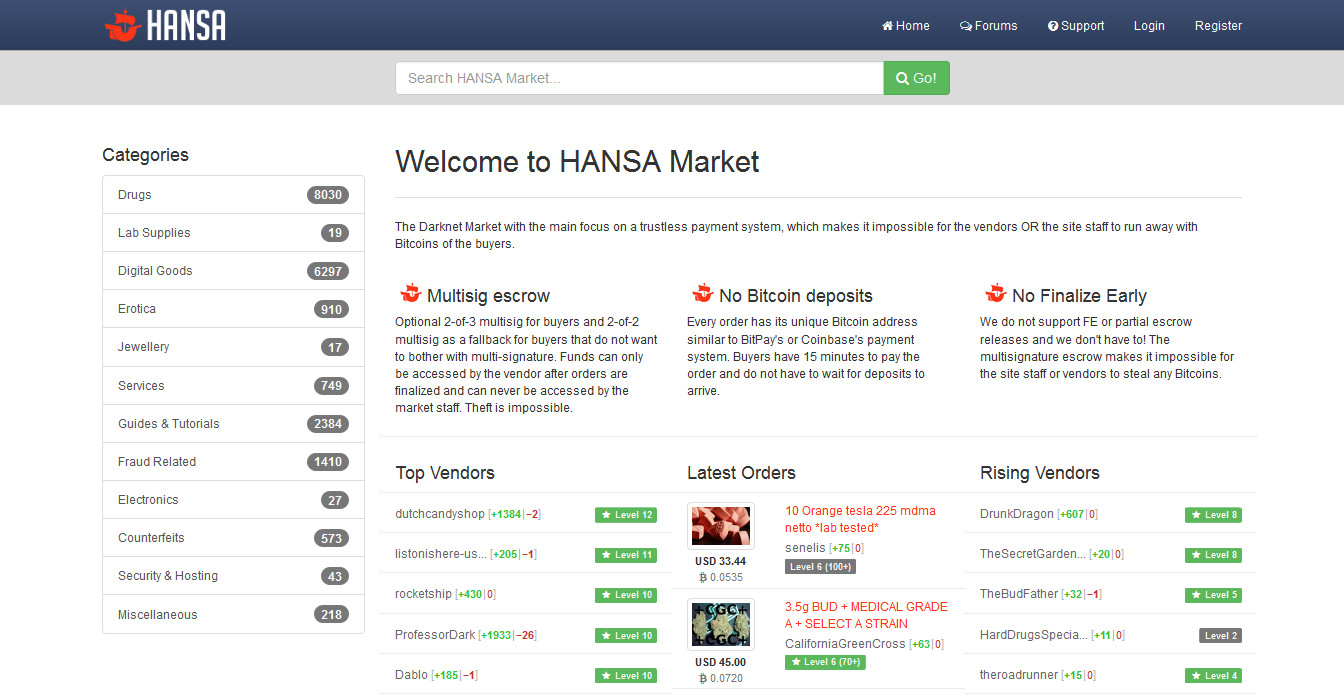Click DrunkDragon's Level 8 badge
1344x695 pixels.
pos(1213,515)
